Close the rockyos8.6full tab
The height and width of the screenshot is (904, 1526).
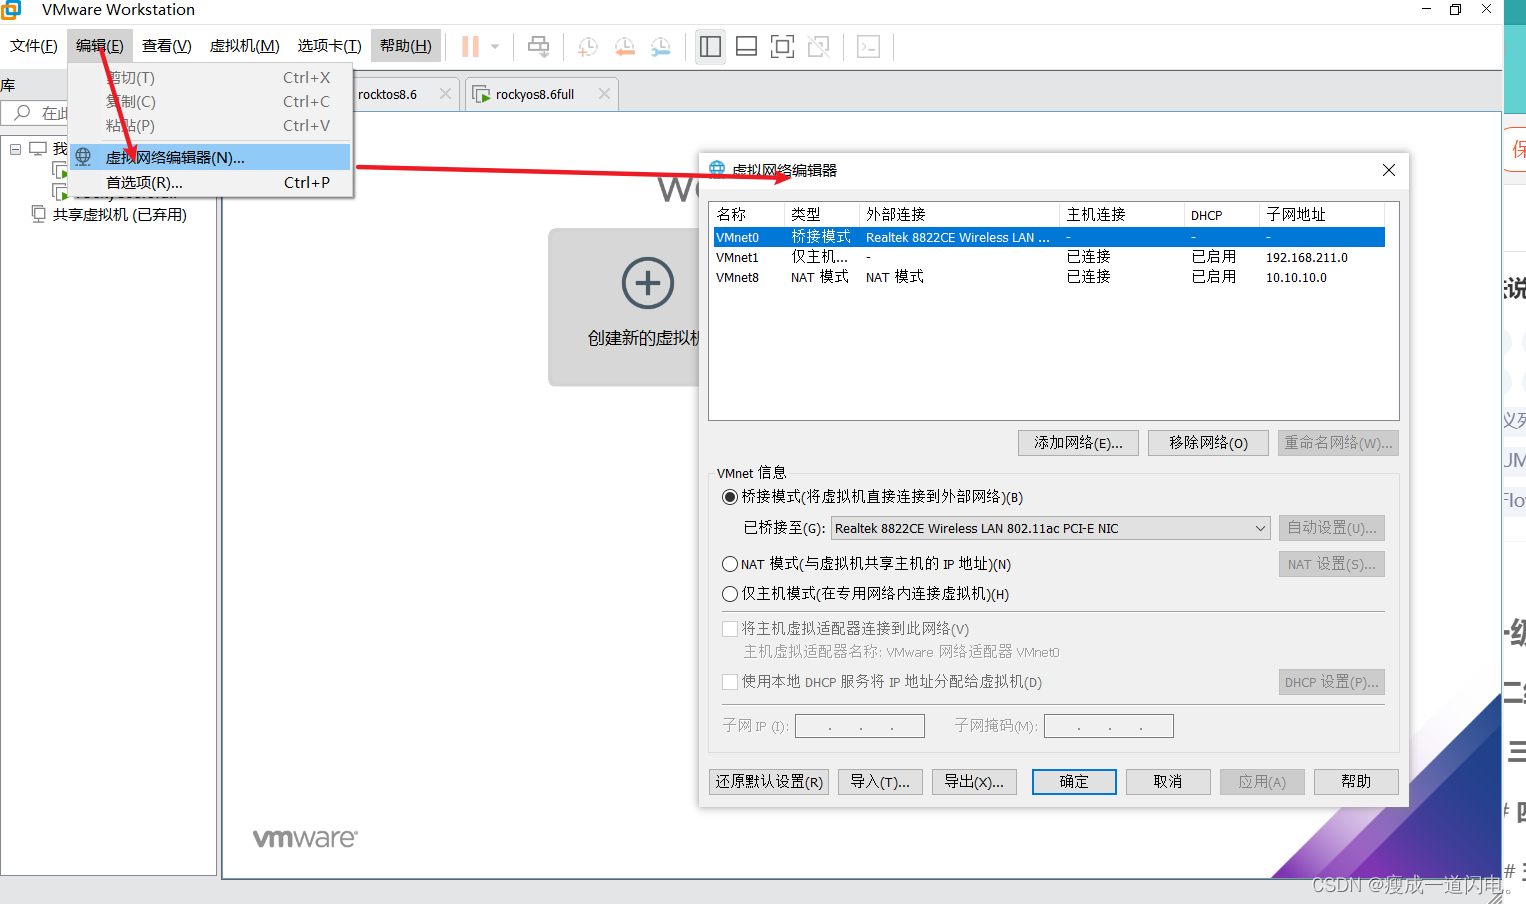coord(604,93)
